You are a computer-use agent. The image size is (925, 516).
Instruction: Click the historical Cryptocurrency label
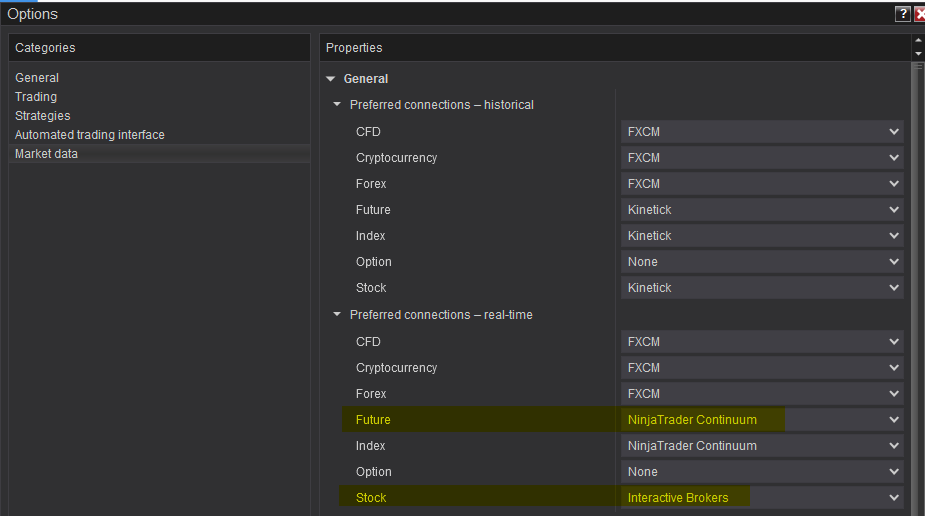pos(396,157)
